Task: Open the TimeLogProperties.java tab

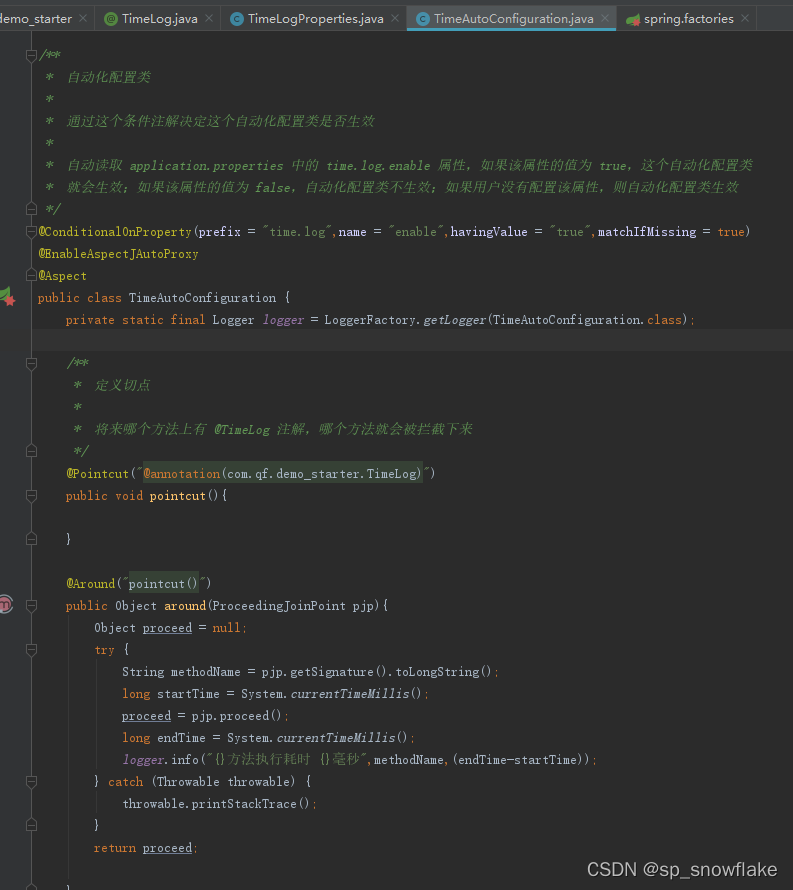Action: click(316, 19)
